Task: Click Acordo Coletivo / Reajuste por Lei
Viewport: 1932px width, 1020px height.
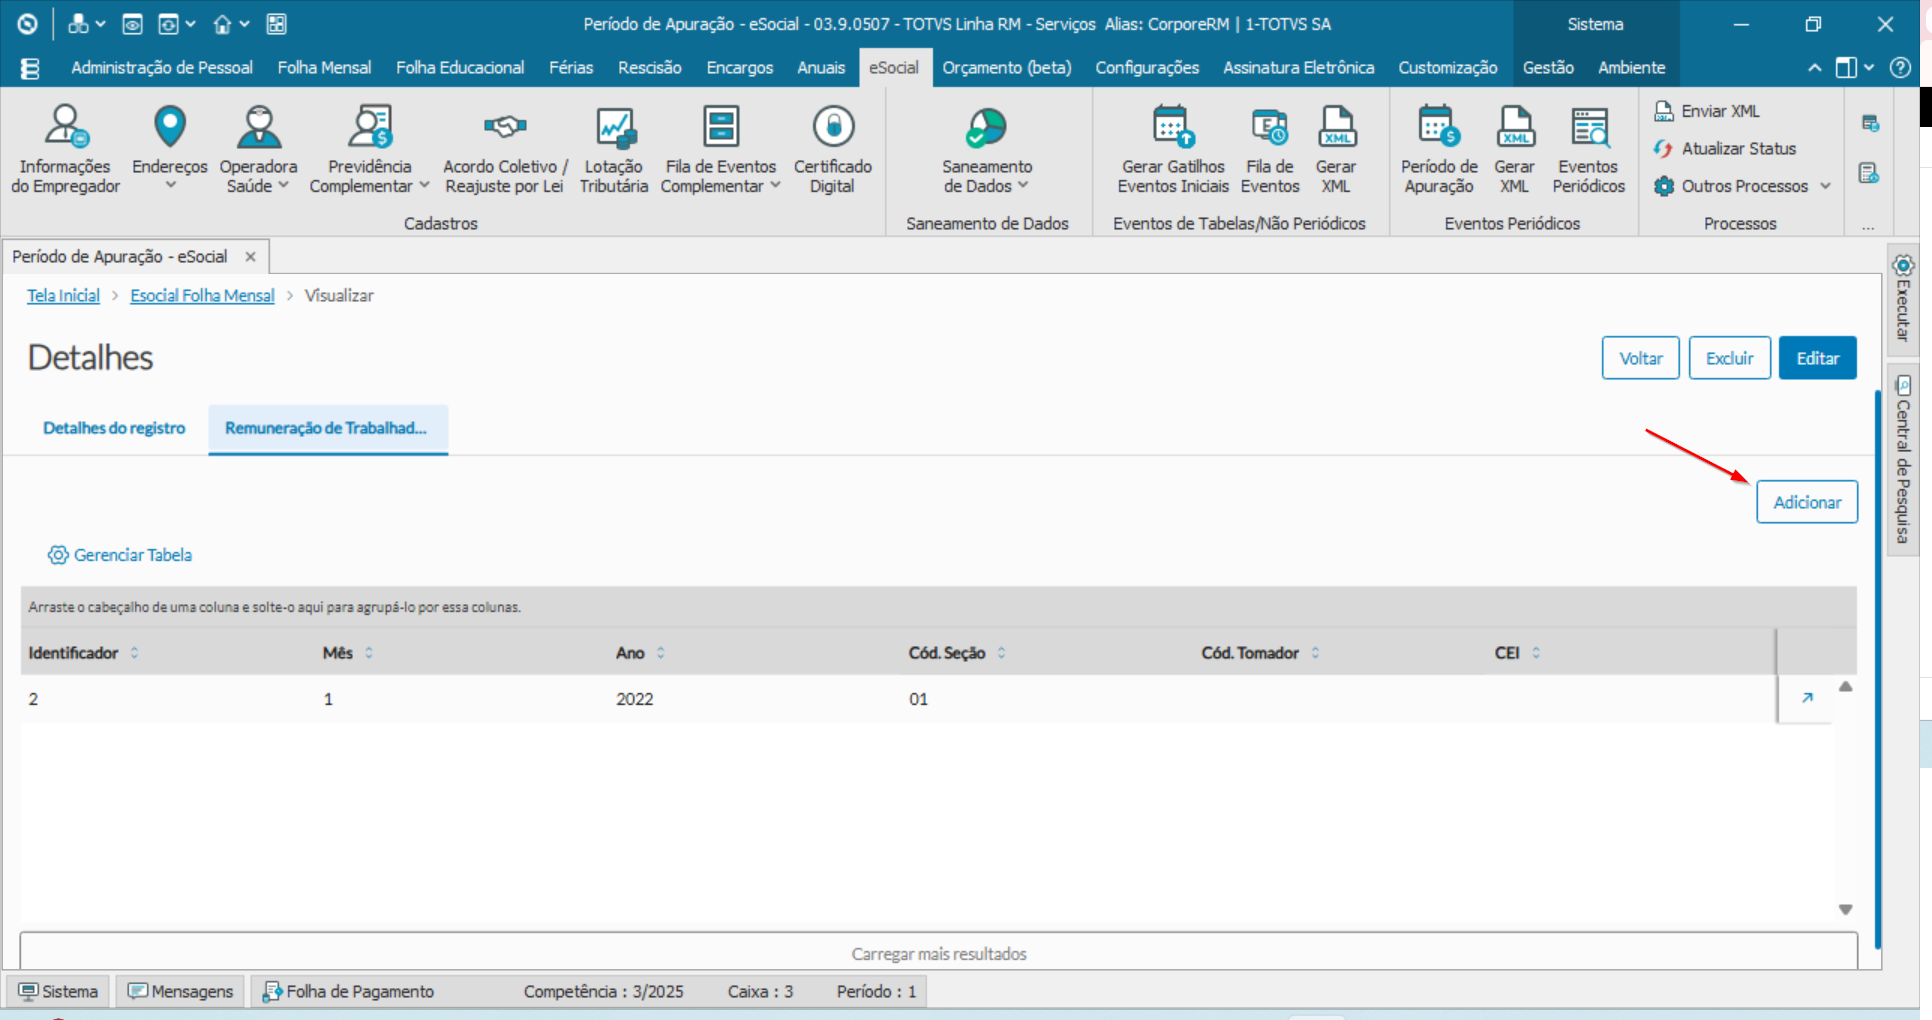Action: pos(504,148)
